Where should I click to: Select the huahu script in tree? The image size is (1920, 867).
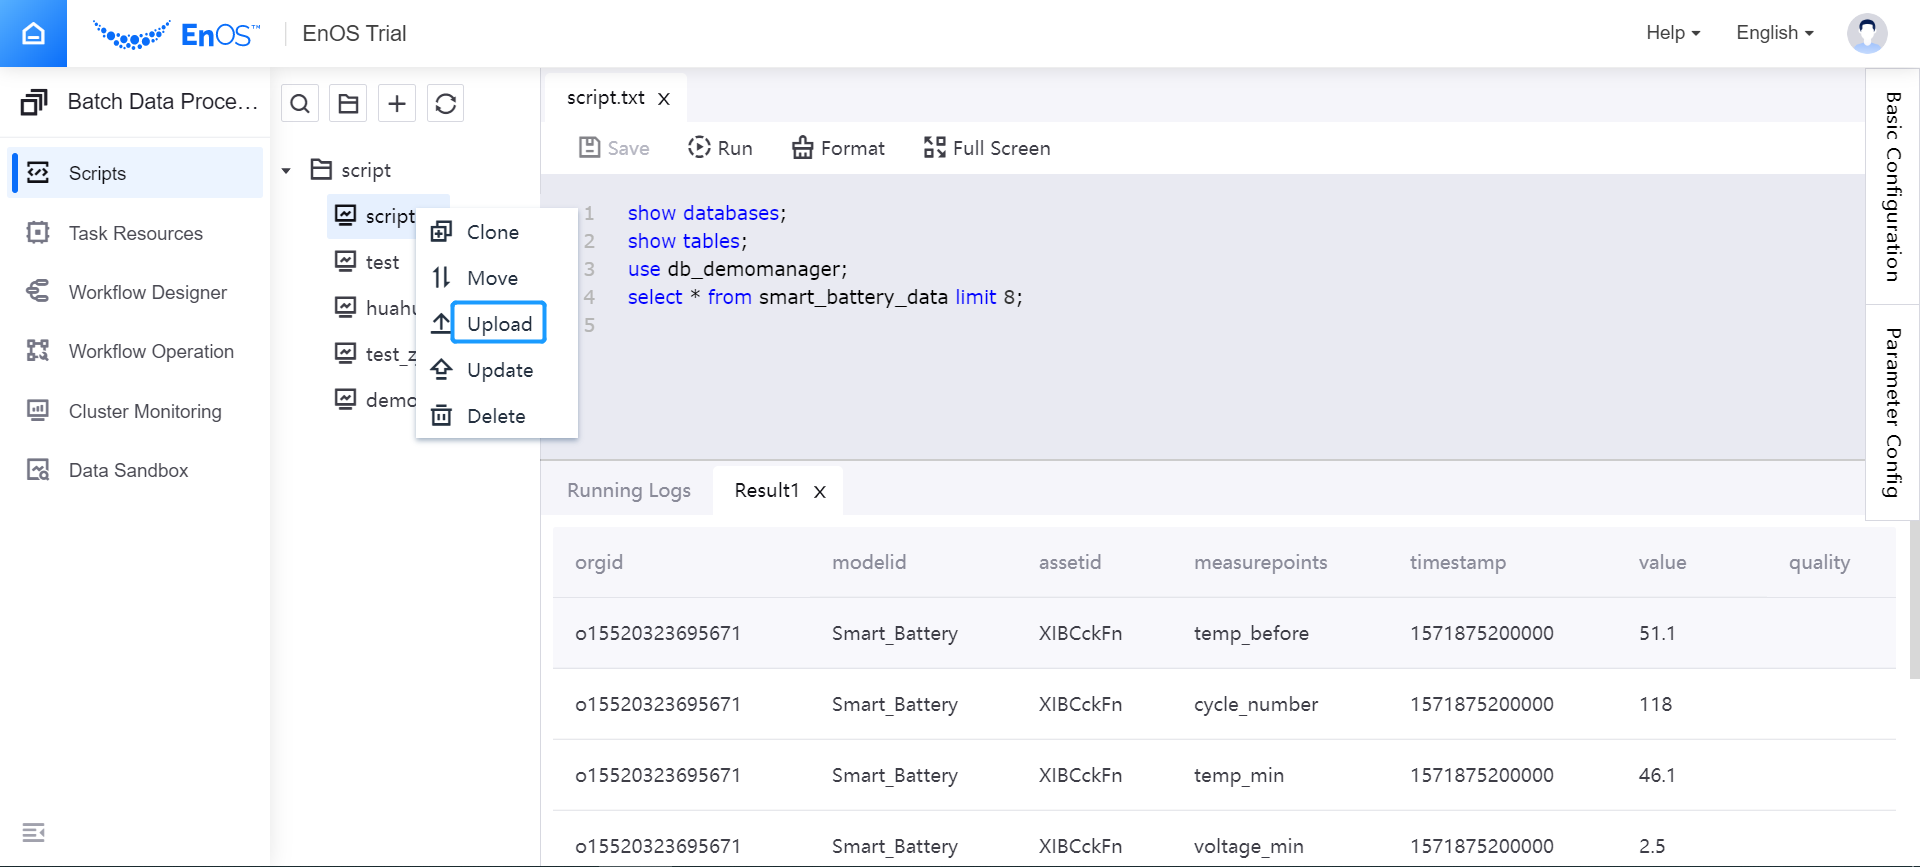tap(390, 308)
